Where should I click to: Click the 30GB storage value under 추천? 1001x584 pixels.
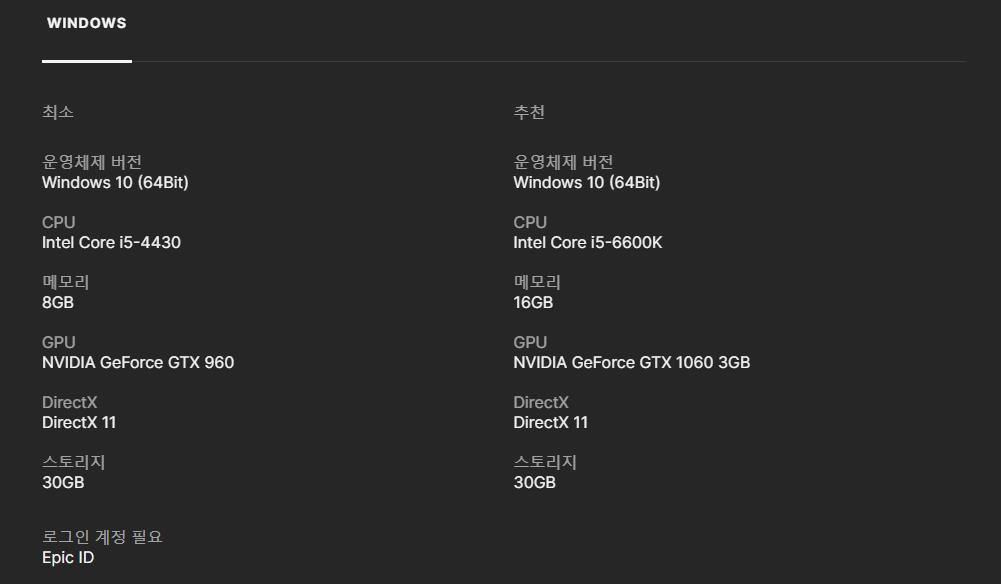534,482
